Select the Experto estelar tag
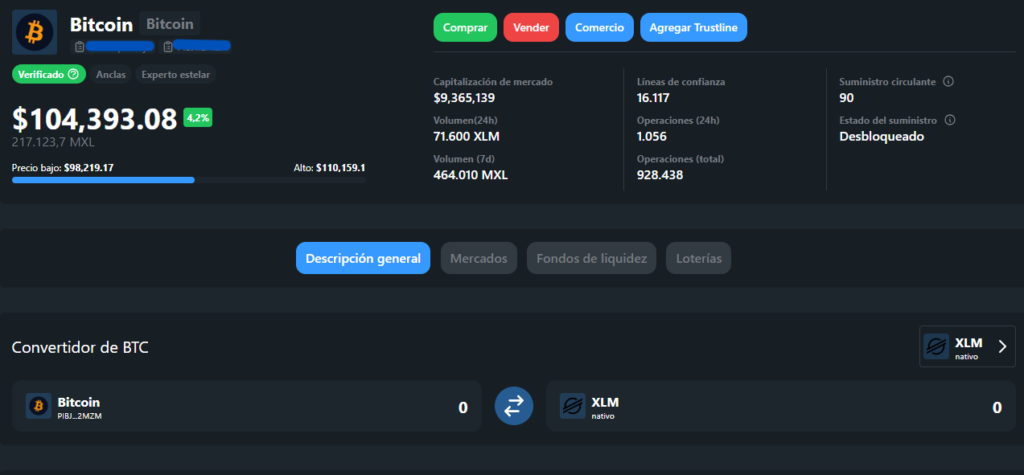1024x475 pixels. [176, 74]
